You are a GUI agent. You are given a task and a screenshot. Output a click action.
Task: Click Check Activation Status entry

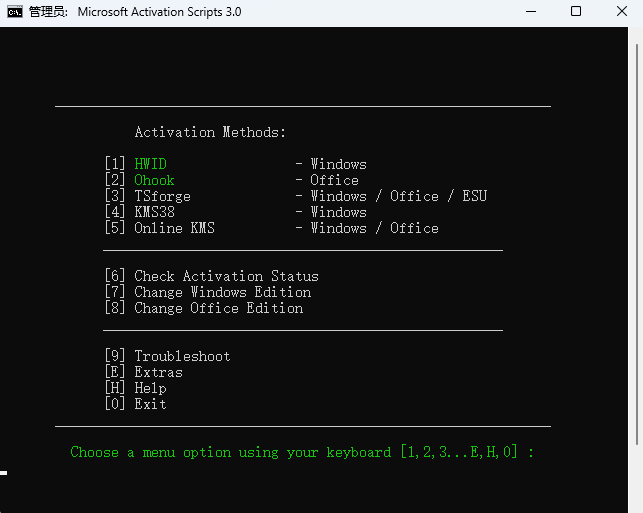pos(226,276)
